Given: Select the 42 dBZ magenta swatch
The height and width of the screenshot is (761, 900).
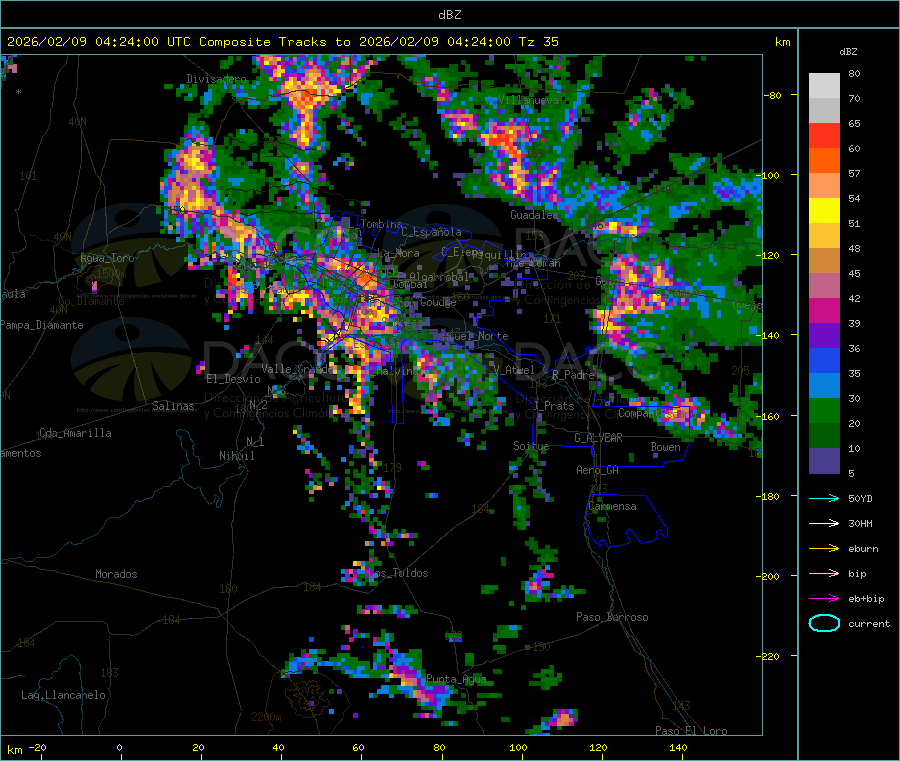Looking at the screenshot, I should tap(824, 310).
